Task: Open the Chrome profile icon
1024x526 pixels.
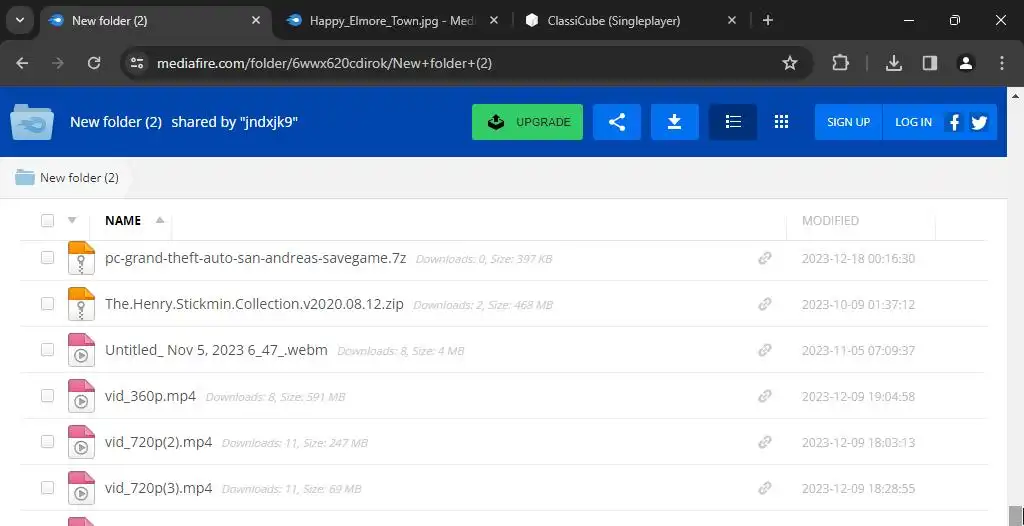Action: click(x=965, y=63)
